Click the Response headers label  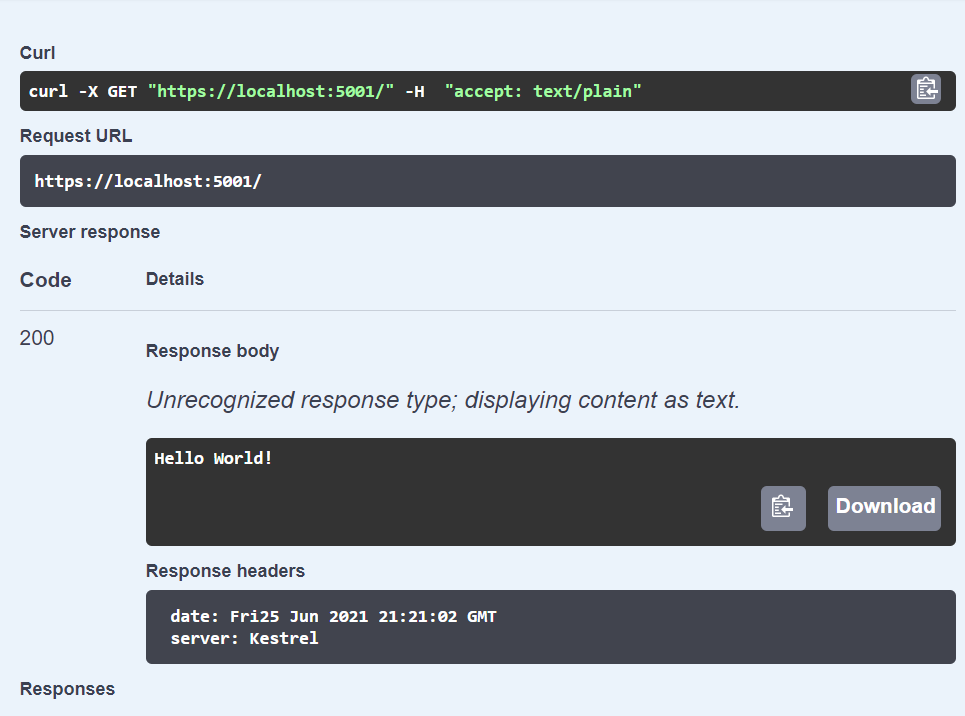[x=225, y=571]
